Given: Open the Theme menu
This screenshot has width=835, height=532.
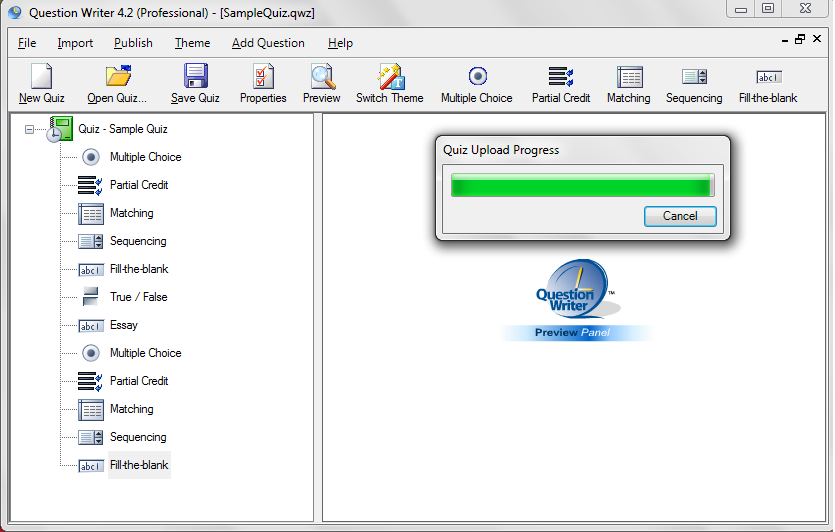Looking at the screenshot, I should [x=192, y=43].
